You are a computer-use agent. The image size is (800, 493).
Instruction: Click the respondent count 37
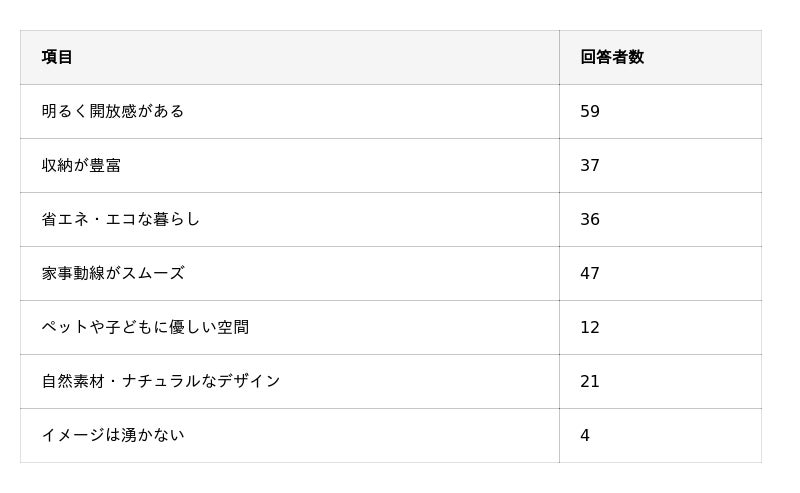[590, 165]
